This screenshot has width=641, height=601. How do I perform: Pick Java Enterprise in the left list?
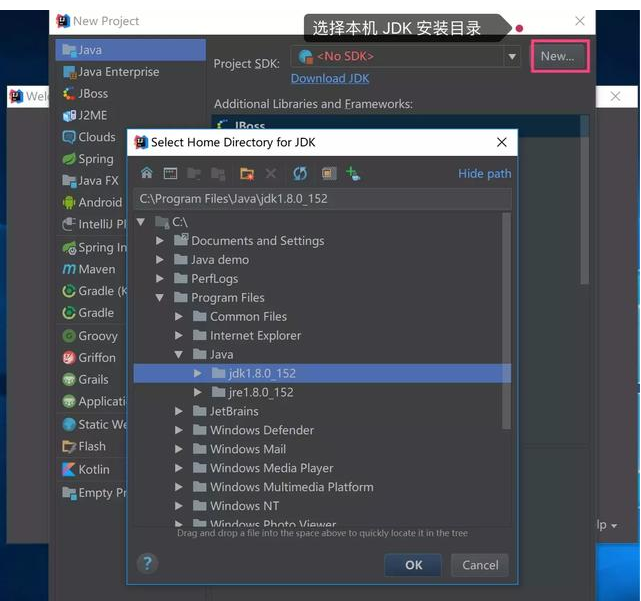(118, 72)
